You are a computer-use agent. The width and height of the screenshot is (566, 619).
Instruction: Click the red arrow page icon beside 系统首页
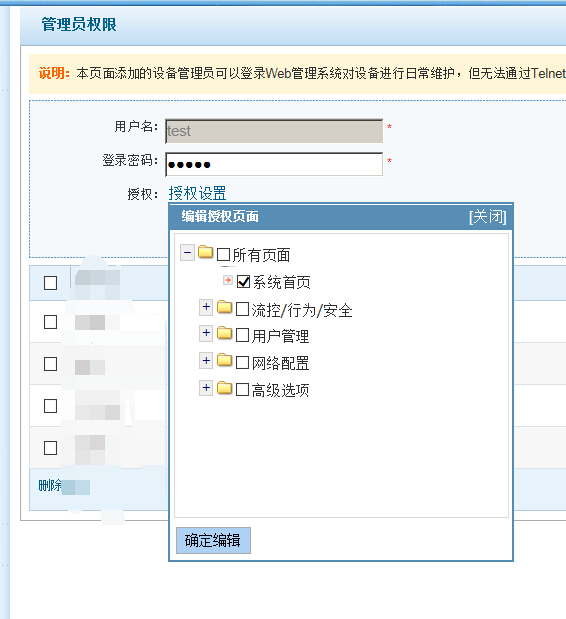(228, 280)
